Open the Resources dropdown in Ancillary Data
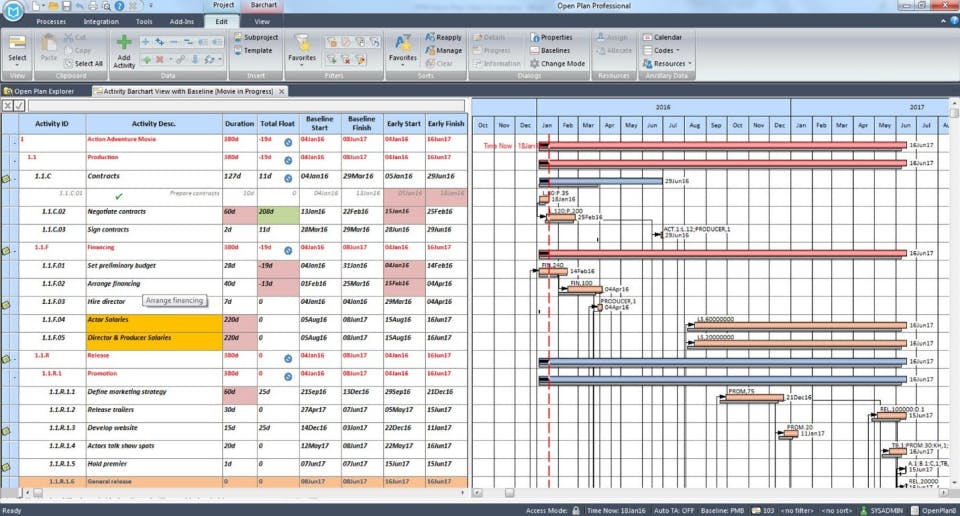 (667, 63)
